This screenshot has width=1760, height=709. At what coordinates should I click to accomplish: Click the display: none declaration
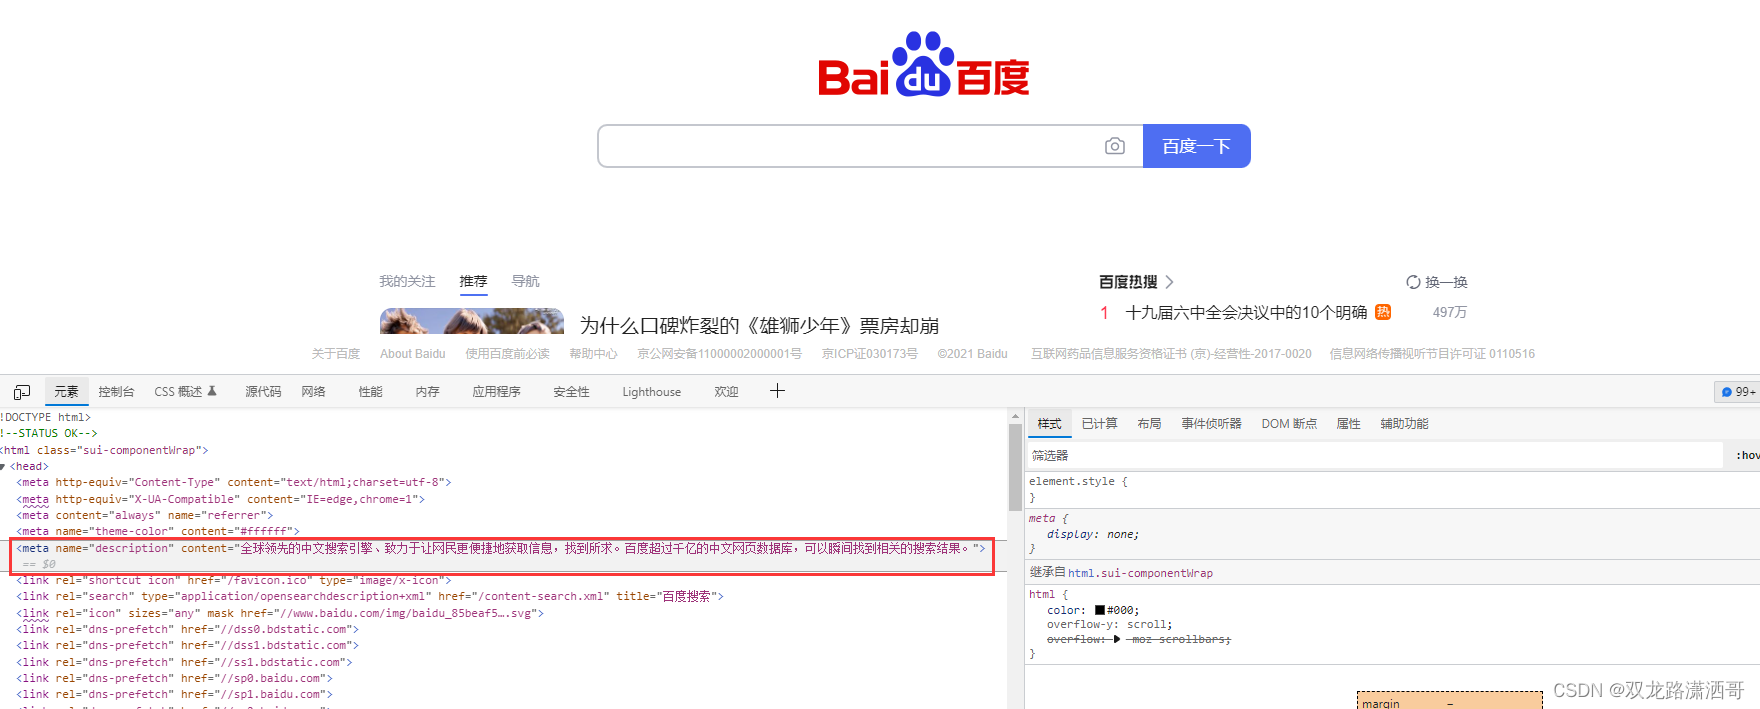(x=1093, y=534)
